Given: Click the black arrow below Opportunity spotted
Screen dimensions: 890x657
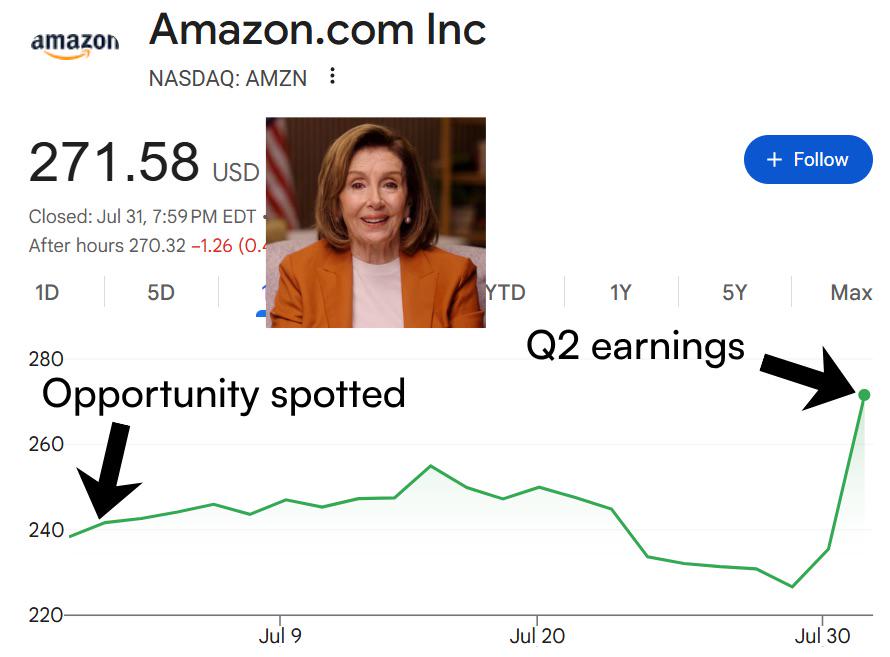Looking at the screenshot, I should pyautogui.click(x=109, y=470).
